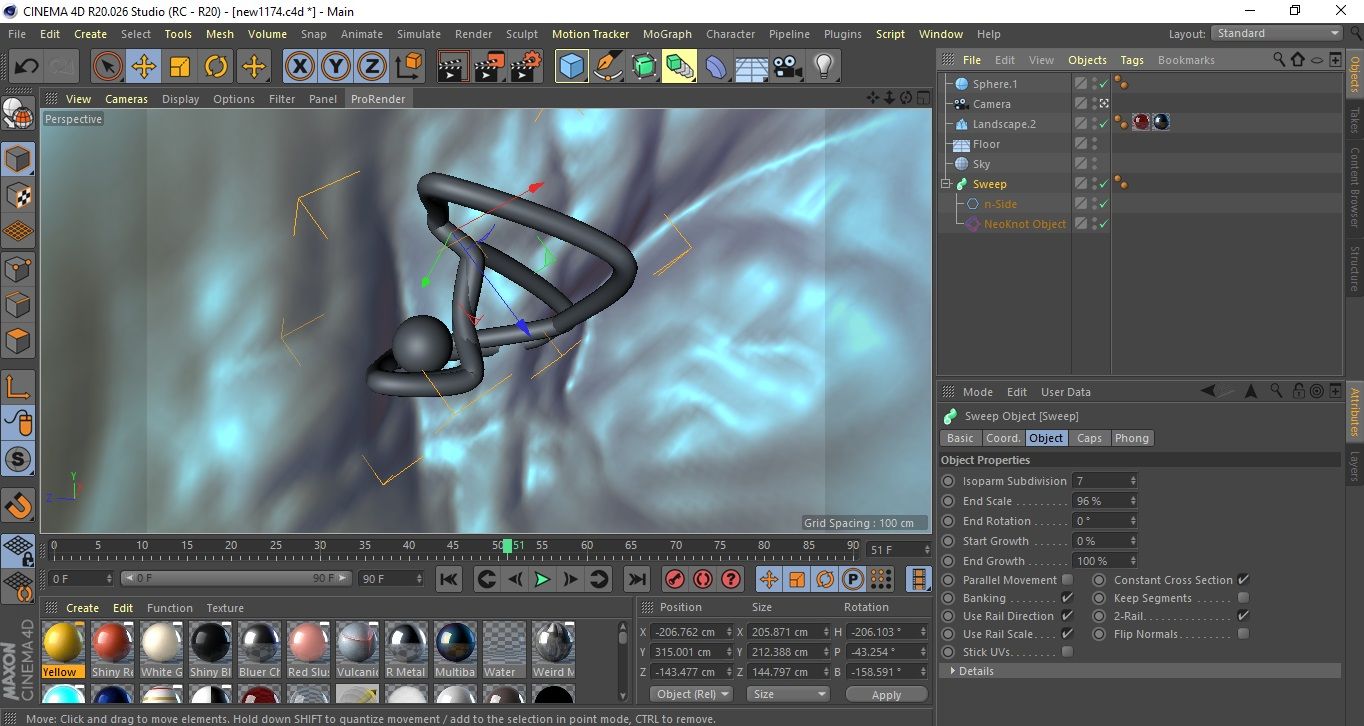Viewport: 1364px width, 726px height.
Task: Open the Phong tab
Action: (x=1131, y=438)
